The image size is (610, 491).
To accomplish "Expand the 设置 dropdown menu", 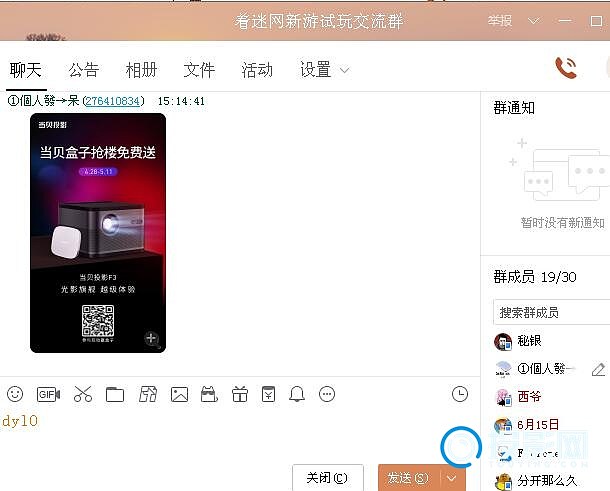I will 345,70.
